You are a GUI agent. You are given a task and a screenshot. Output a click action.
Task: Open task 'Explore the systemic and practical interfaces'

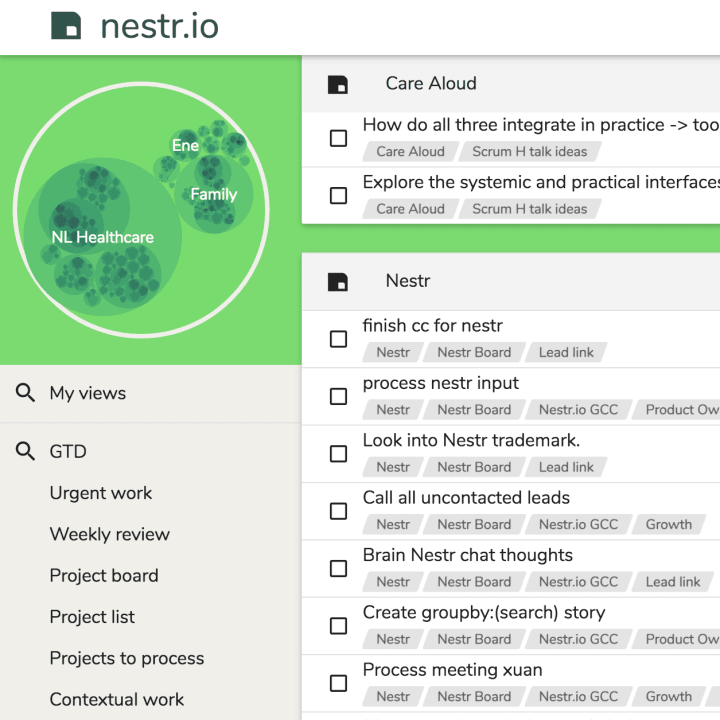(x=541, y=182)
